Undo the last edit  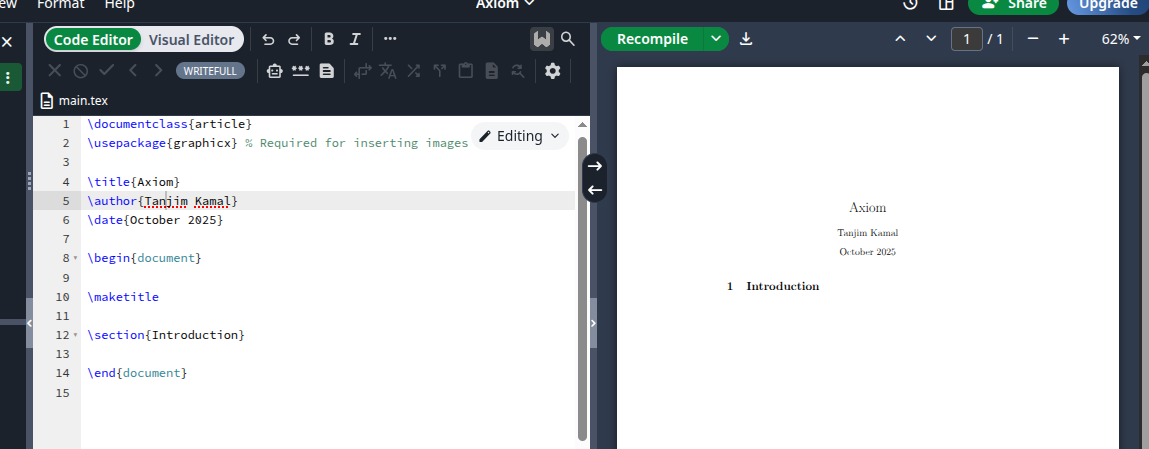tap(268, 40)
